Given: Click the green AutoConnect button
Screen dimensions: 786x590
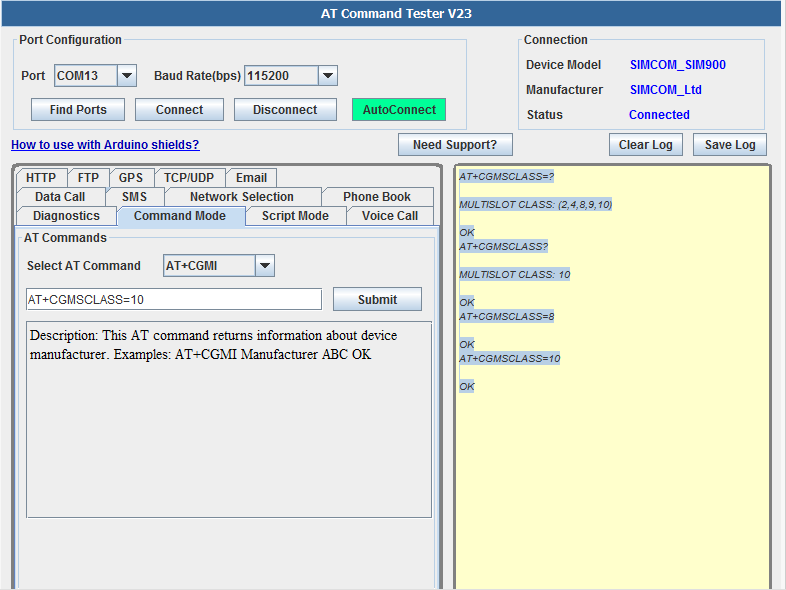Looking at the screenshot, I should point(399,110).
